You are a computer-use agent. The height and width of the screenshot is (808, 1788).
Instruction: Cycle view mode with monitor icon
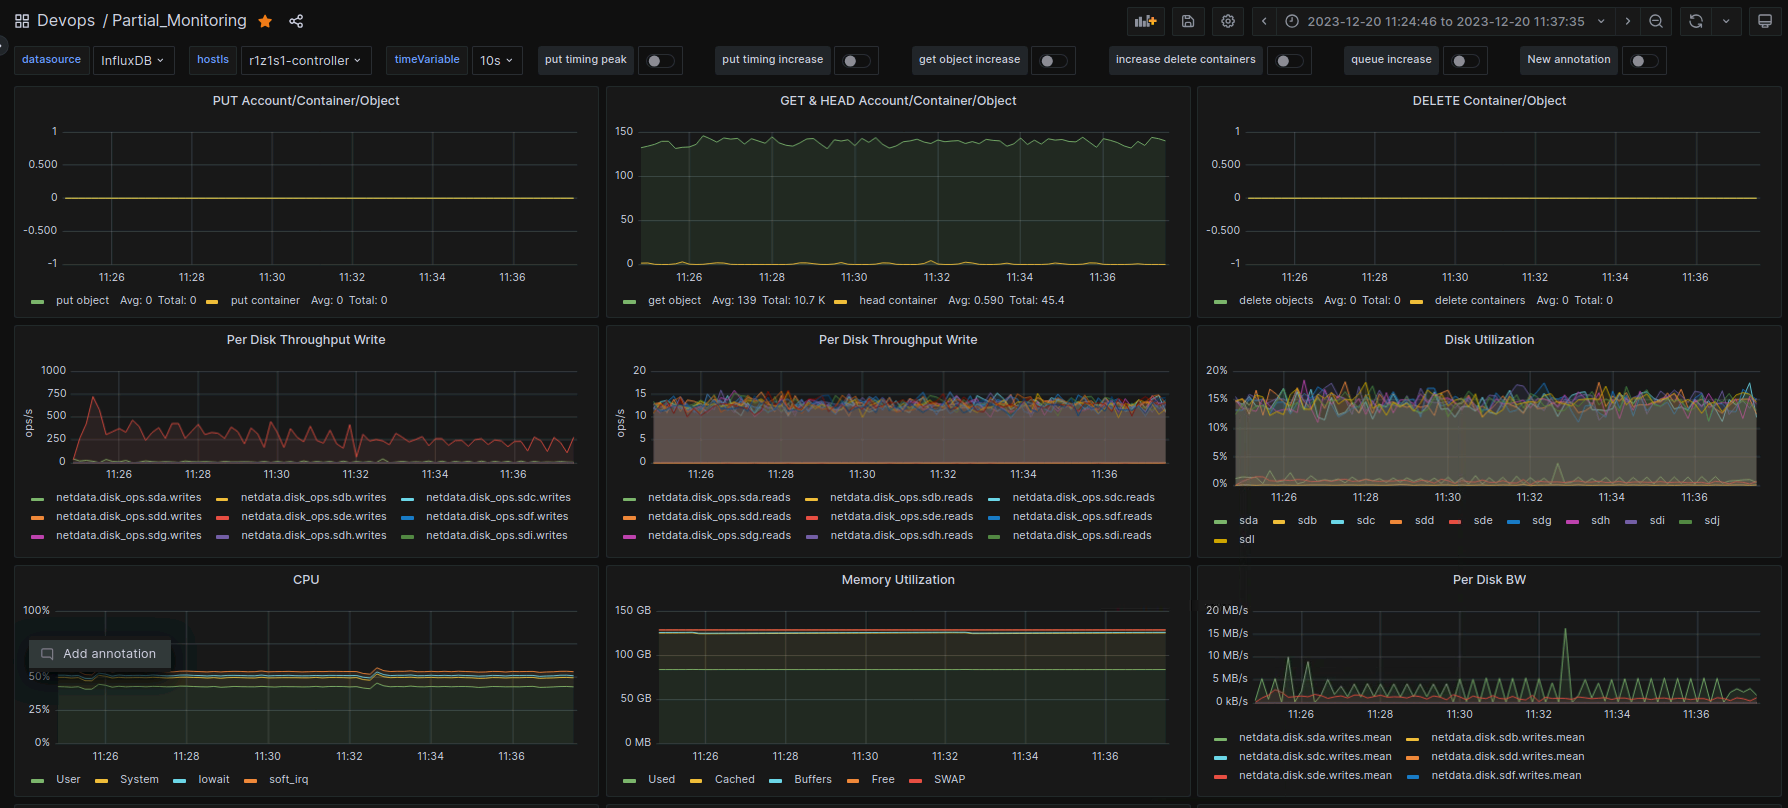coord(1765,21)
